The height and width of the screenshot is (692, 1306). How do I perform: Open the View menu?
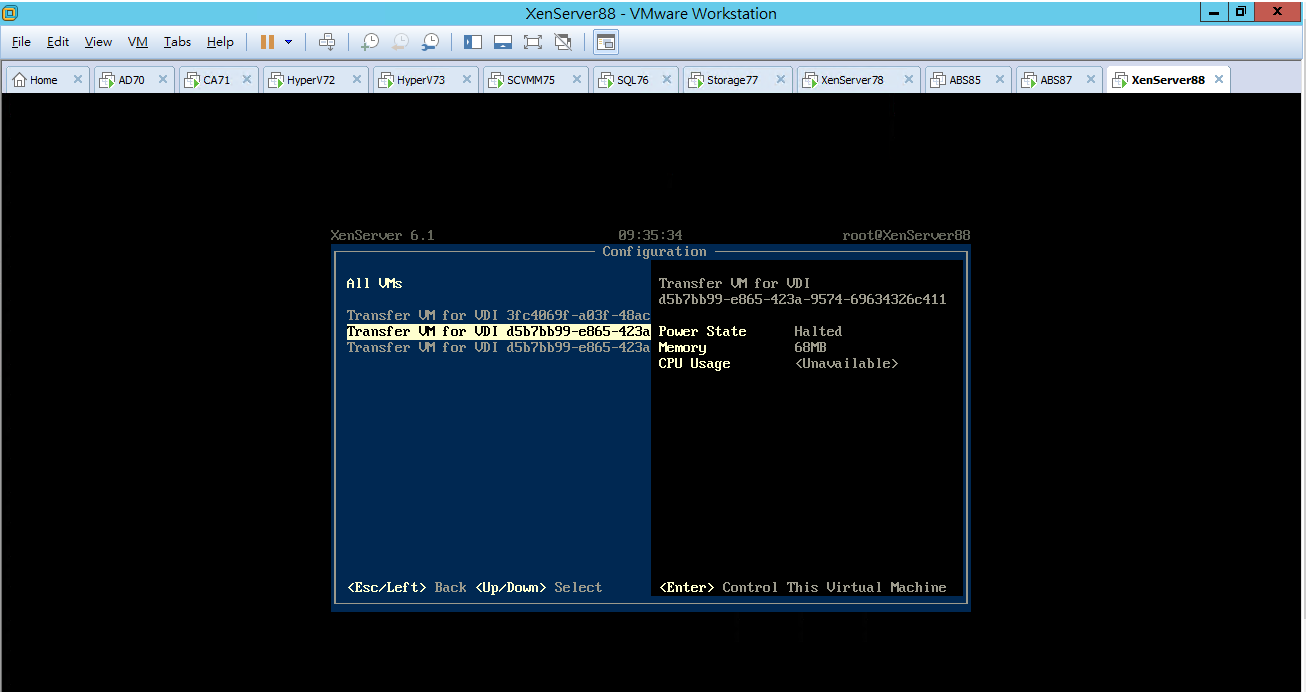tap(98, 42)
